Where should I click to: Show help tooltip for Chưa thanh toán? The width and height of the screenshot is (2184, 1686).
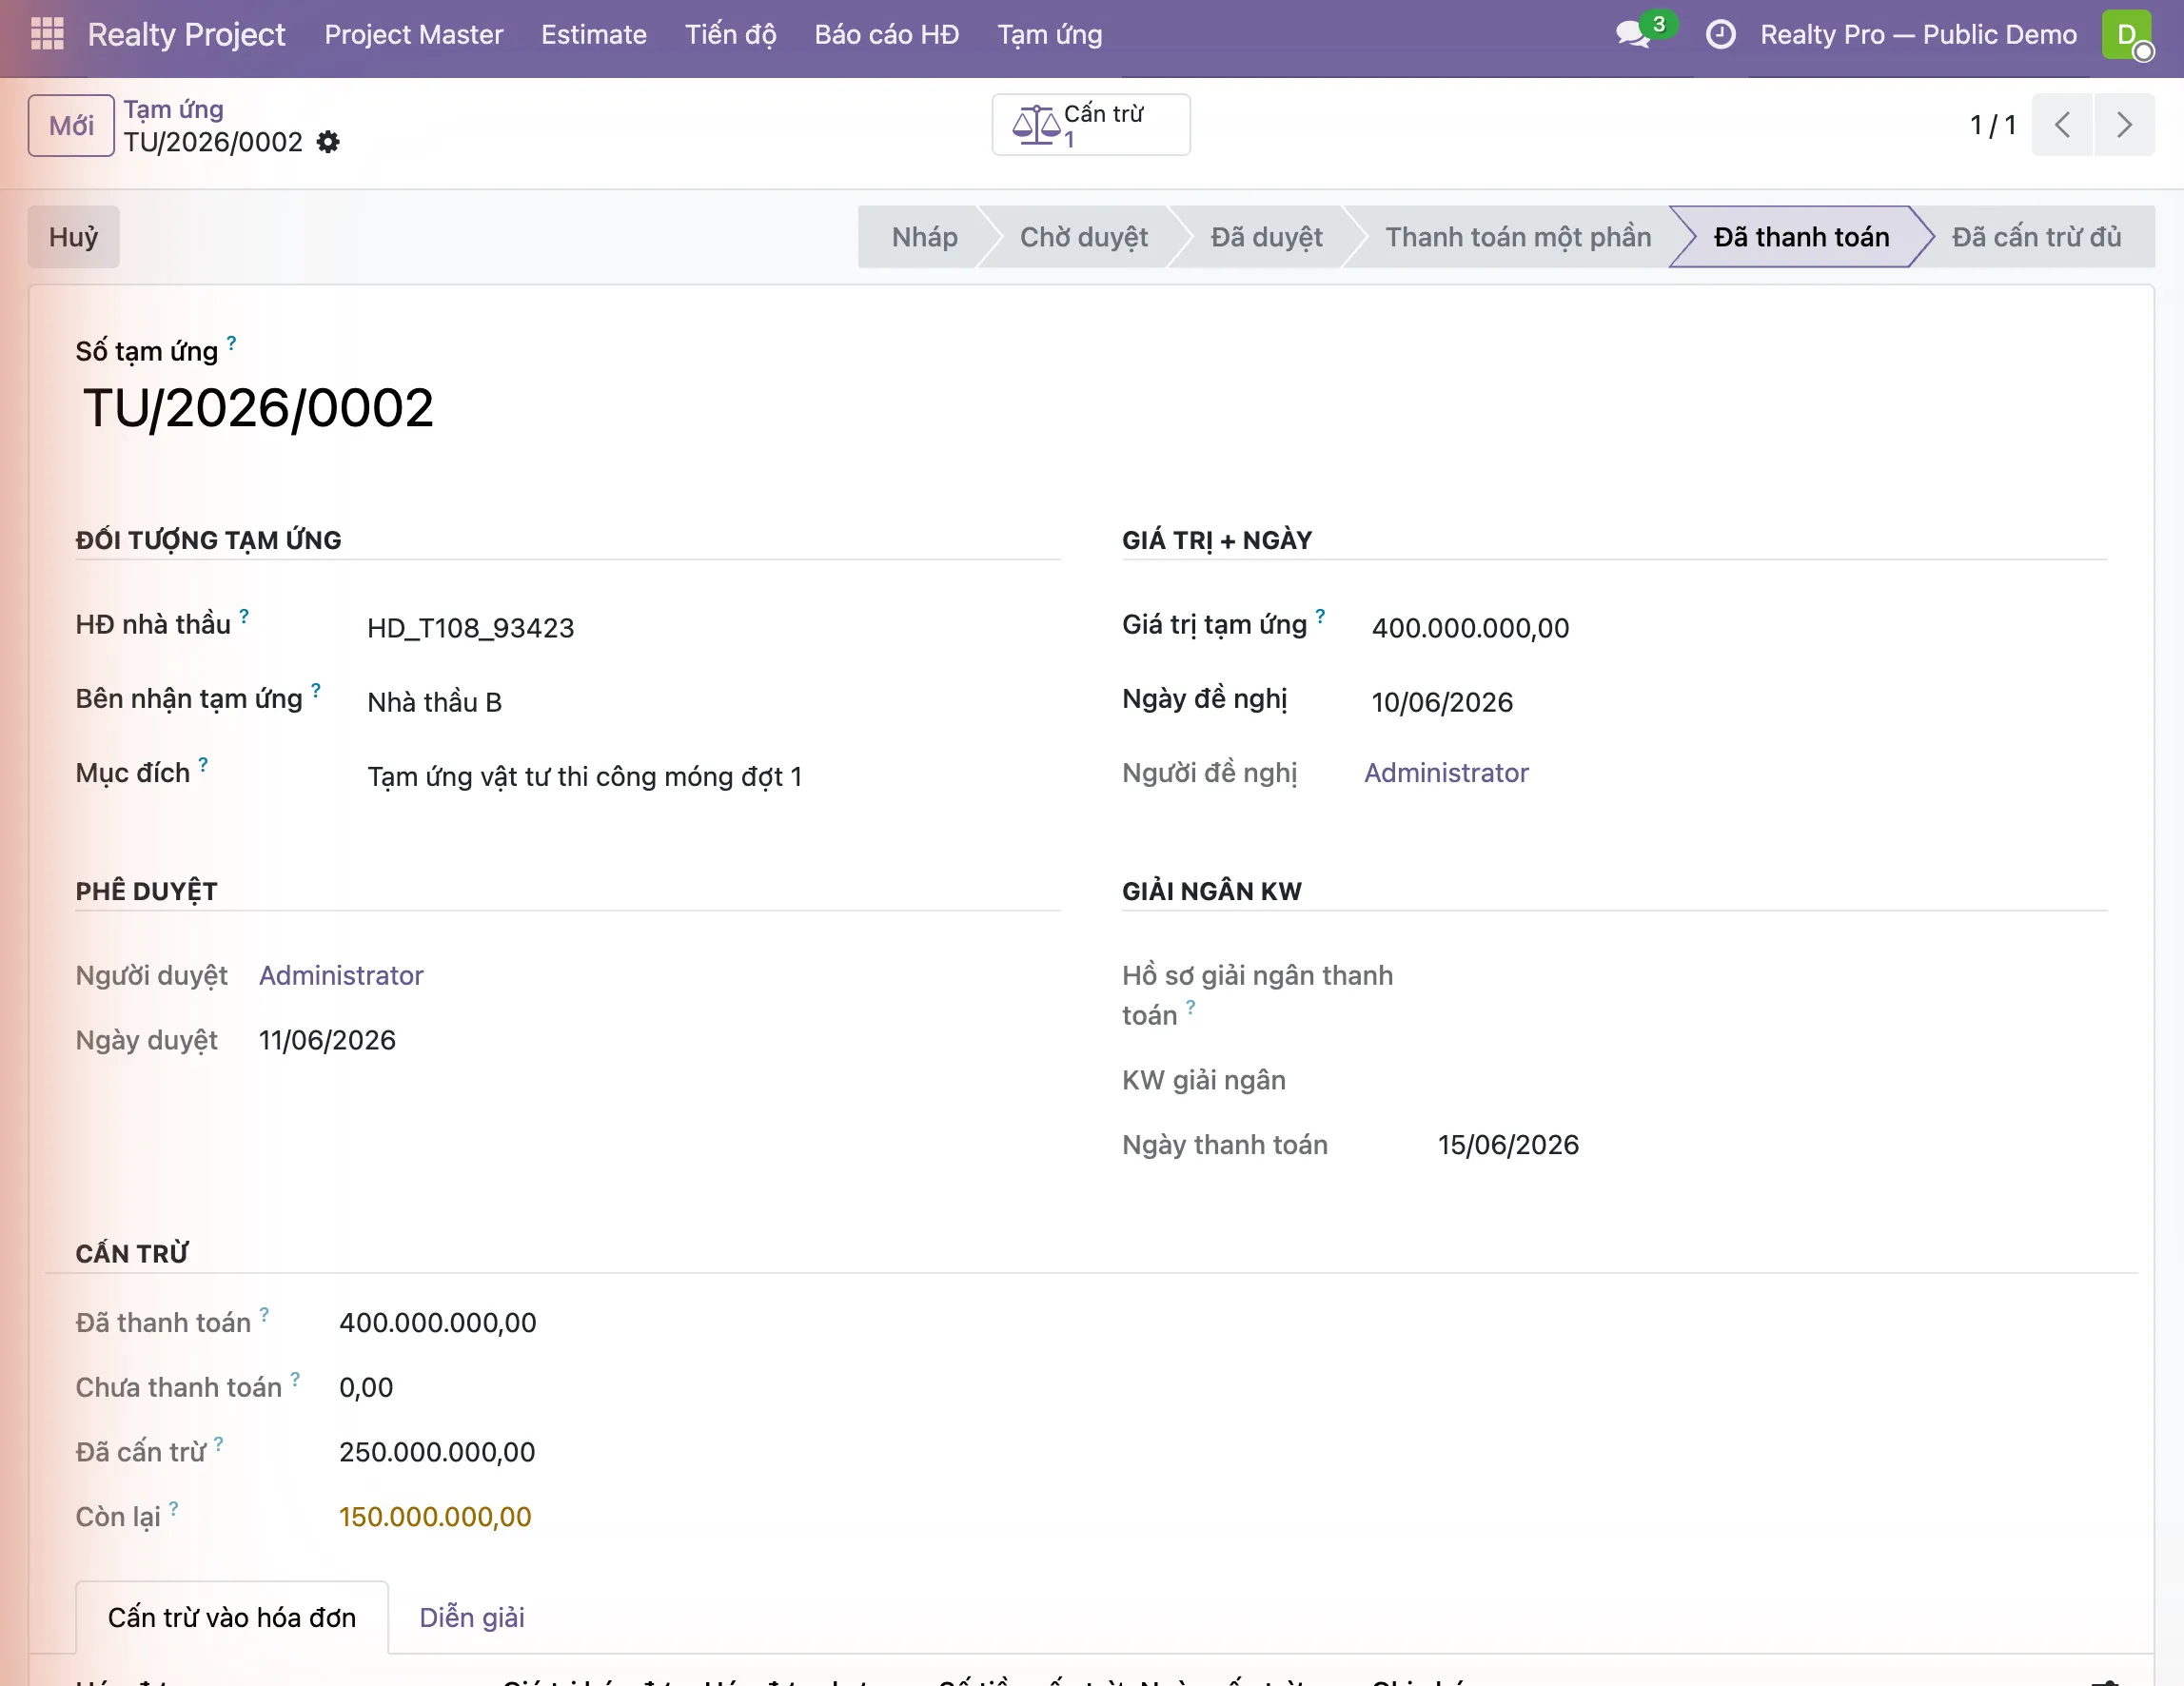pyautogui.click(x=295, y=1379)
